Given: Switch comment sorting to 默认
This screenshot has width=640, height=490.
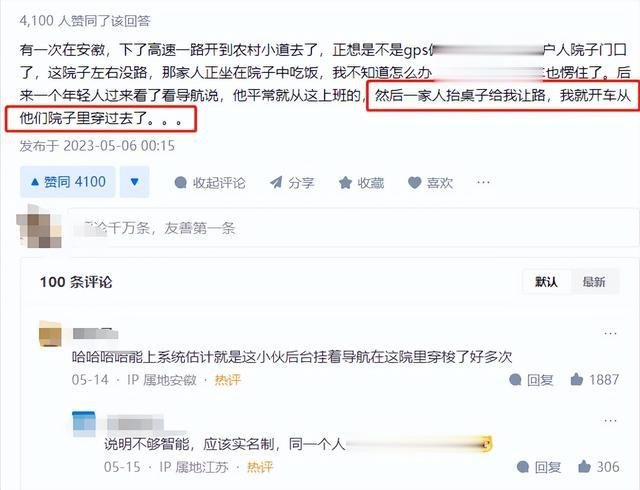Looking at the screenshot, I should pyautogui.click(x=547, y=282).
